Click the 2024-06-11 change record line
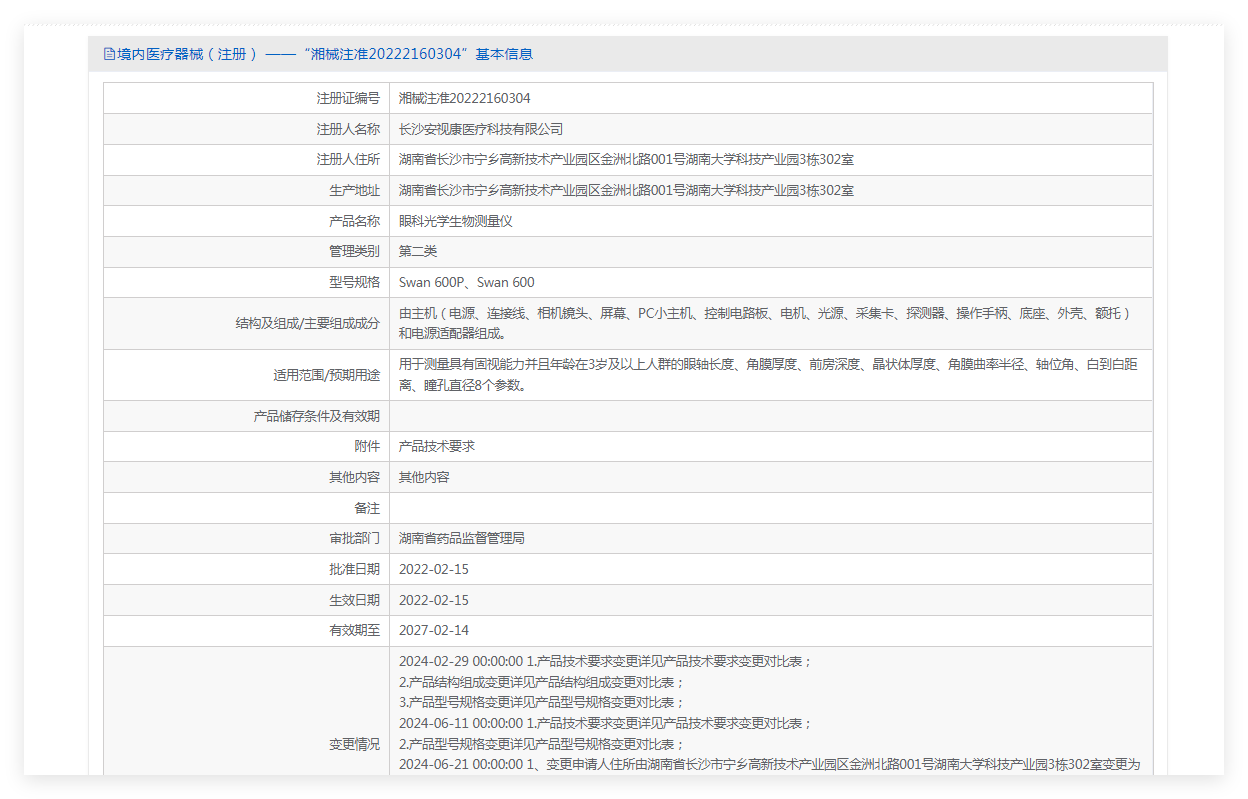This screenshot has width=1248, height=799. tap(606, 723)
